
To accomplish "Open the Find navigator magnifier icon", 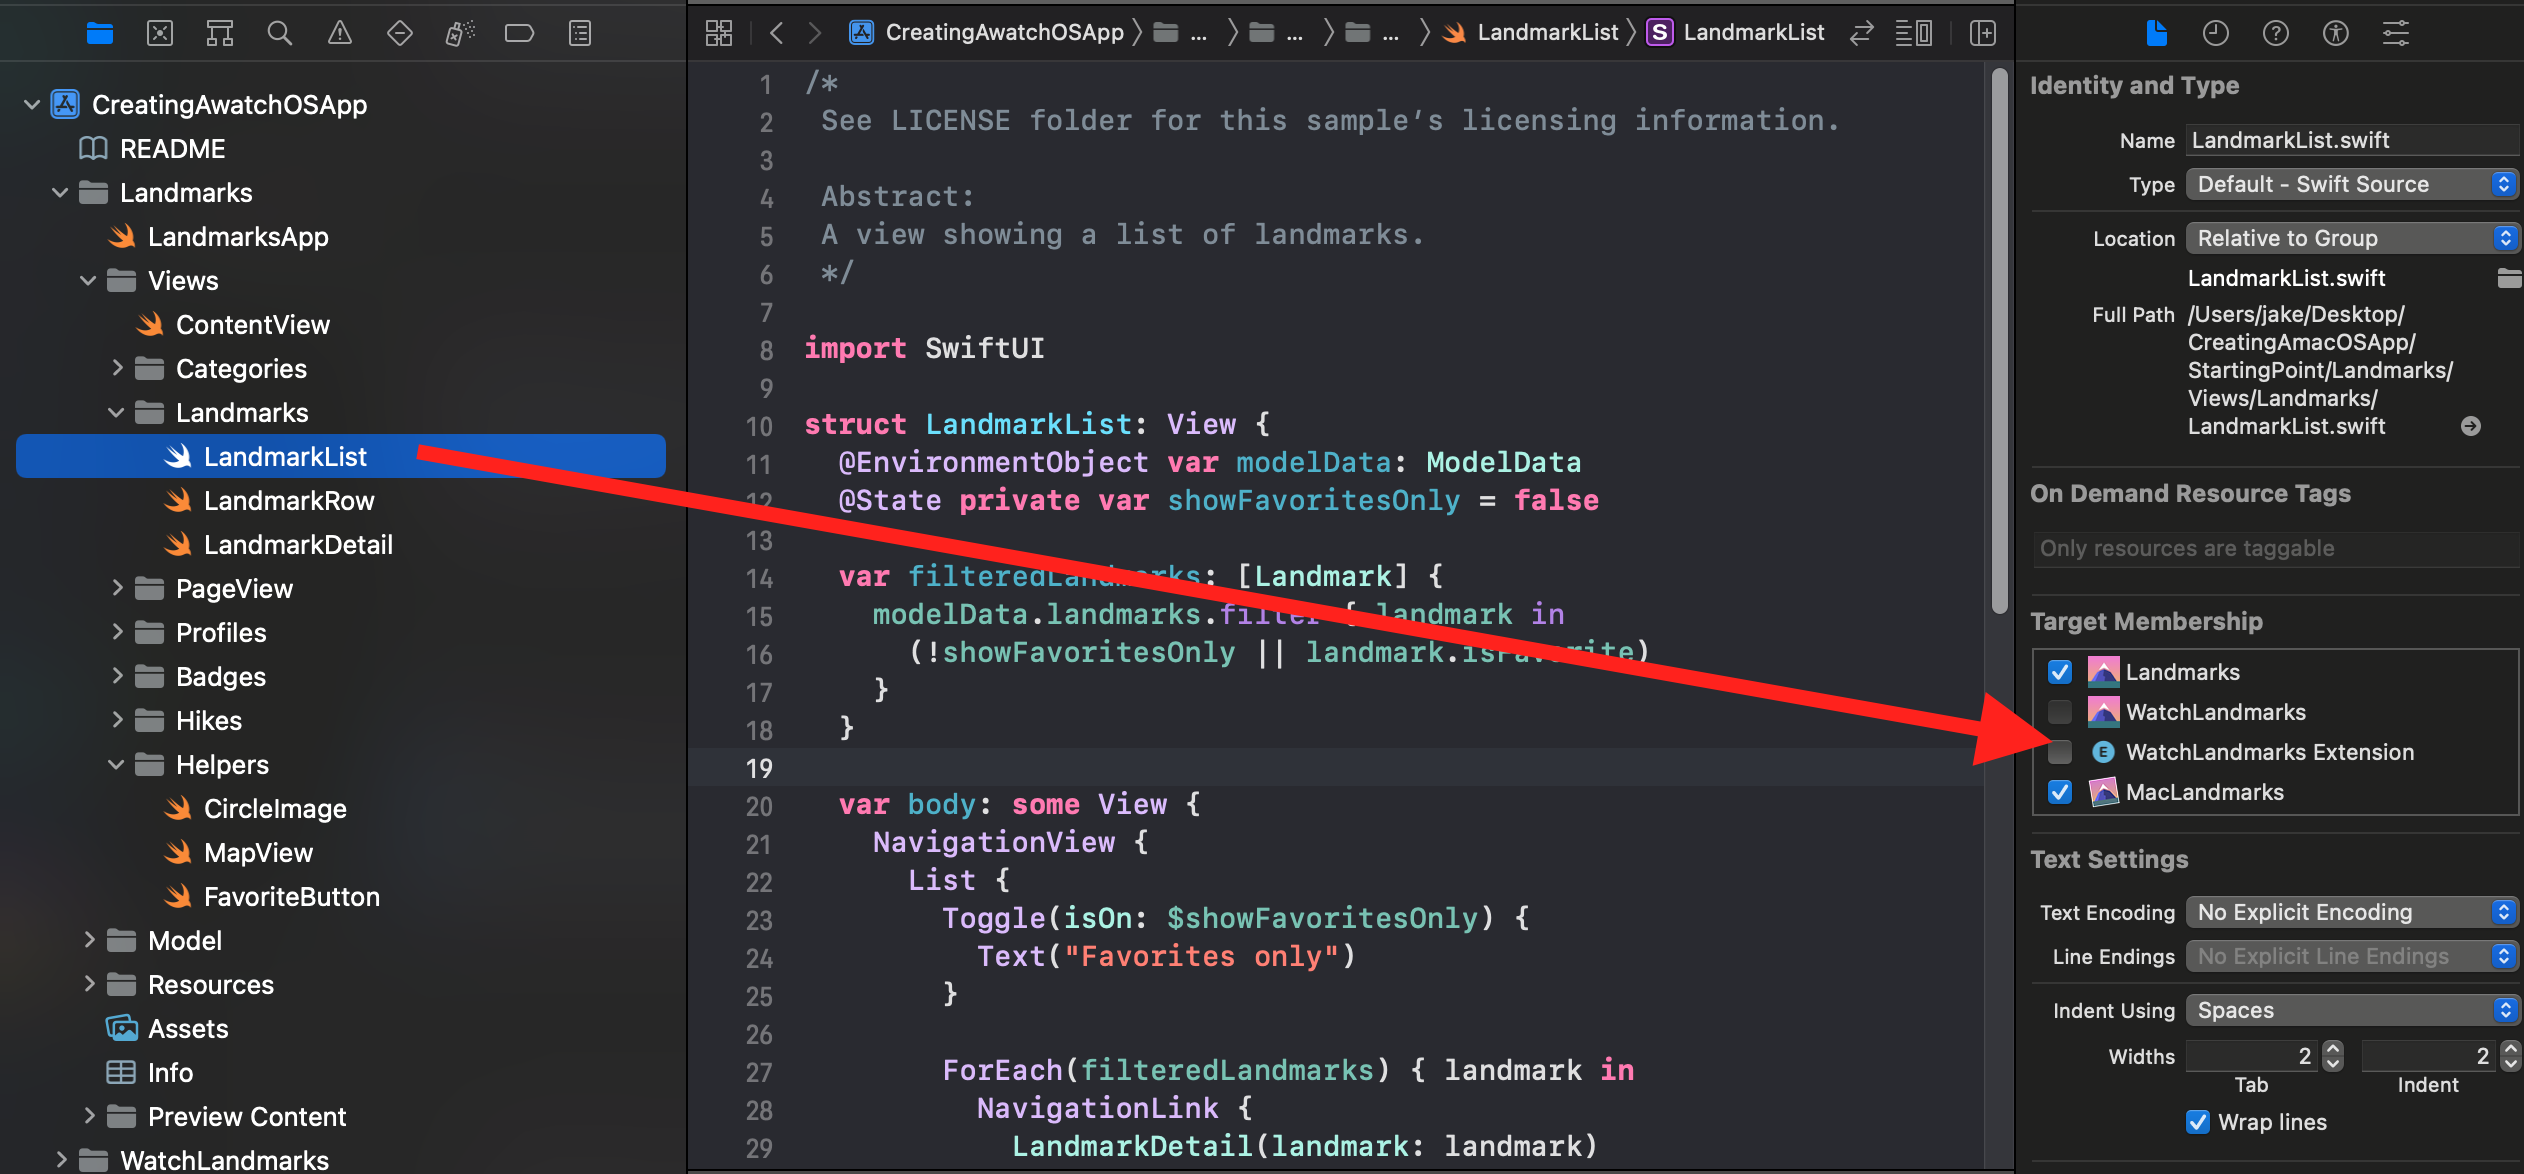I will click(x=280, y=33).
